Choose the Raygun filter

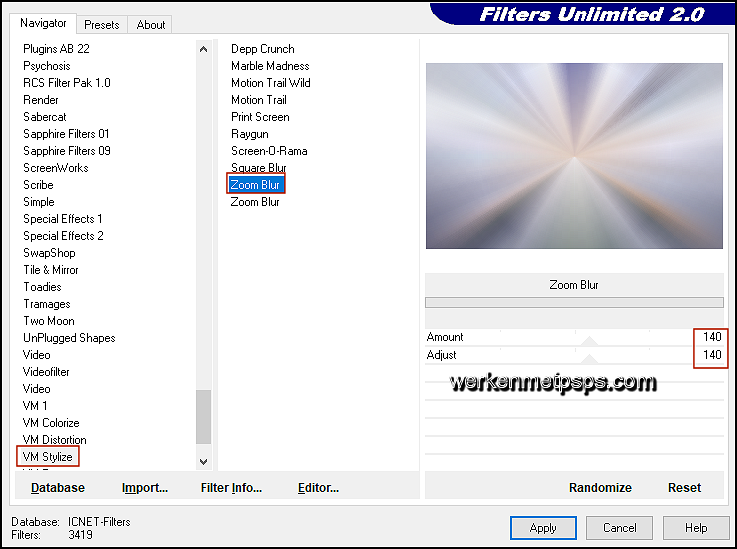[250, 134]
